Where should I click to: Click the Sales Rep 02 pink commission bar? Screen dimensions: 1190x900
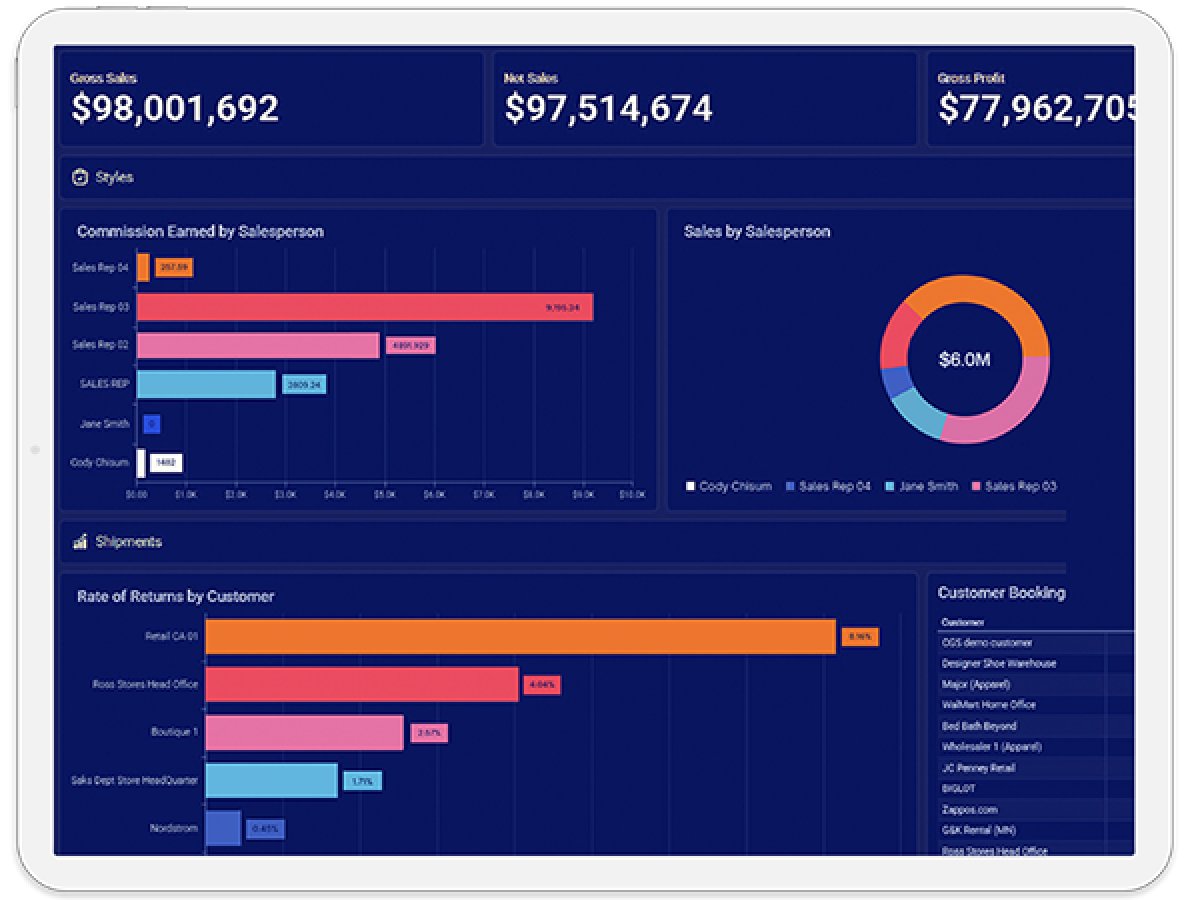(x=257, y=346)
